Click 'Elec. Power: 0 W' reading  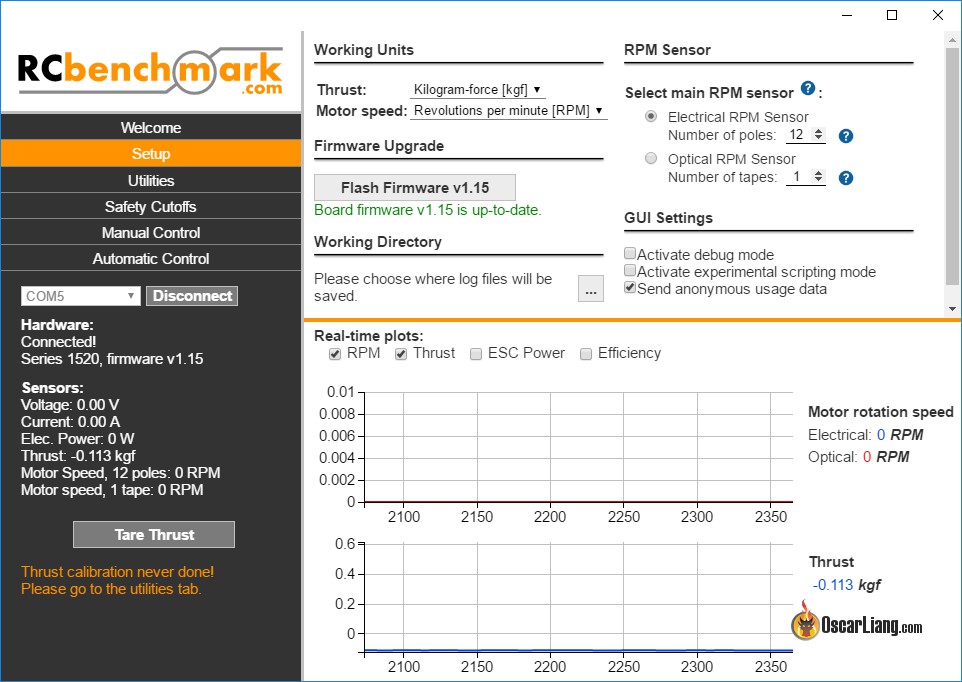pos(77,439)
